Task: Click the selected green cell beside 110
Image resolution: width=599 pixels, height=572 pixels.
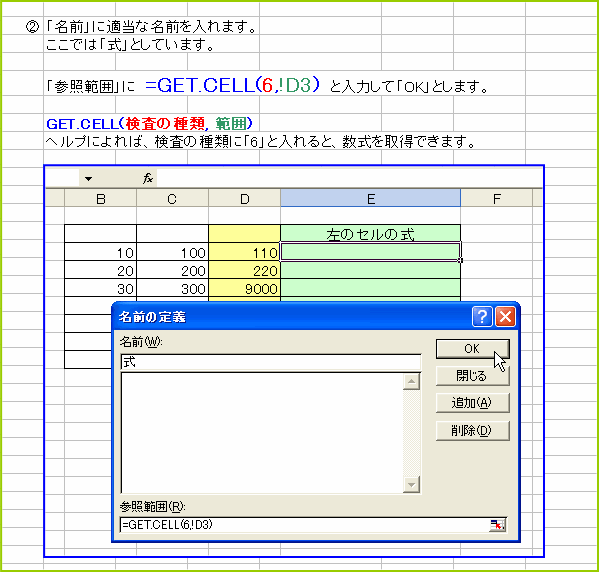Action: pyautogui.click(x=371, y=252)
